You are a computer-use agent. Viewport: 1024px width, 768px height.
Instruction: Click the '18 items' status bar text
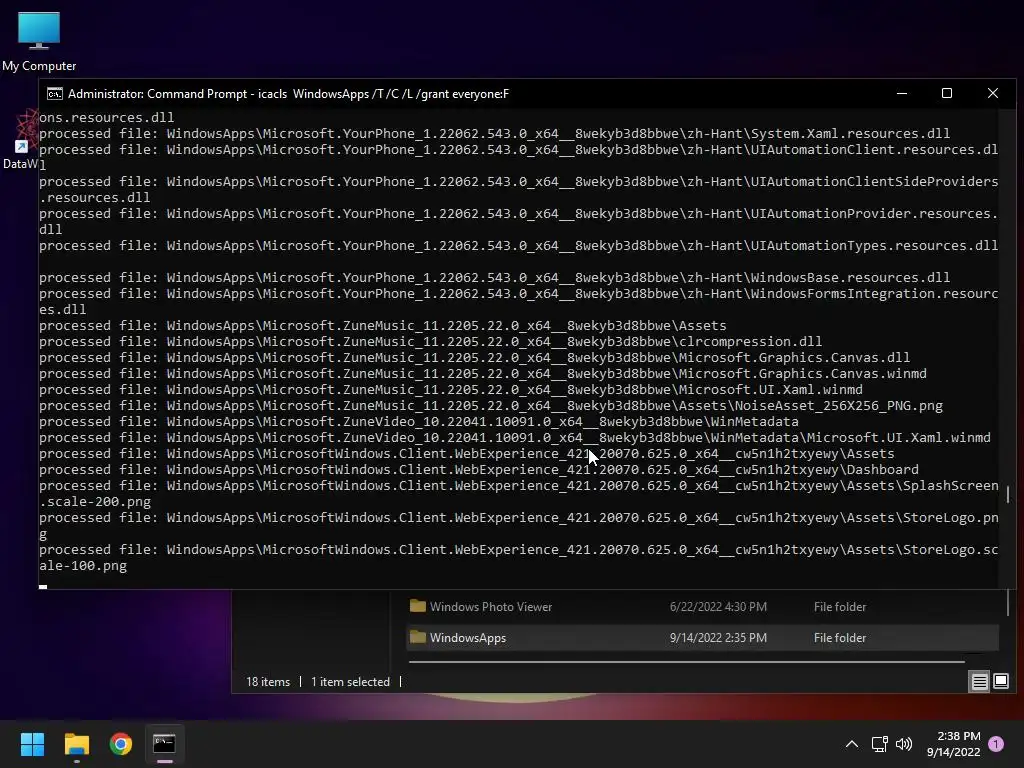point(268,682)
